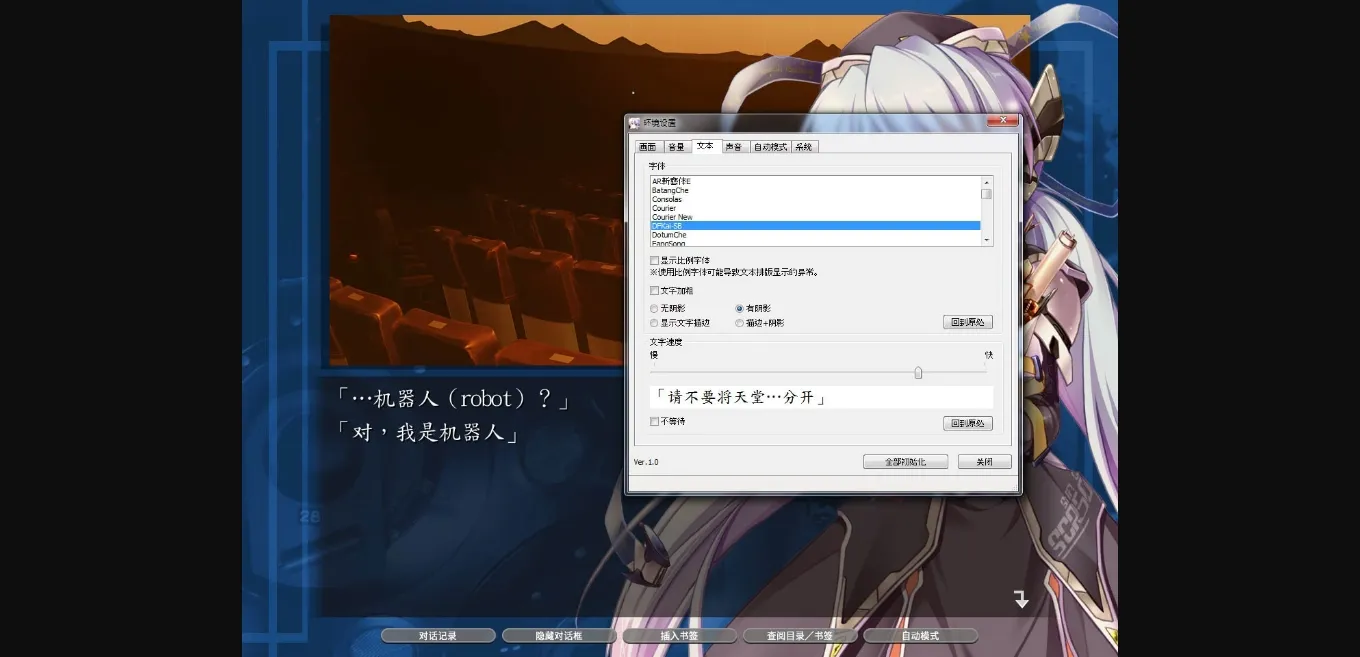Open the 对话记录 dialogue history
This screenshot has height=657, width=1360.
tap(437, 634)
